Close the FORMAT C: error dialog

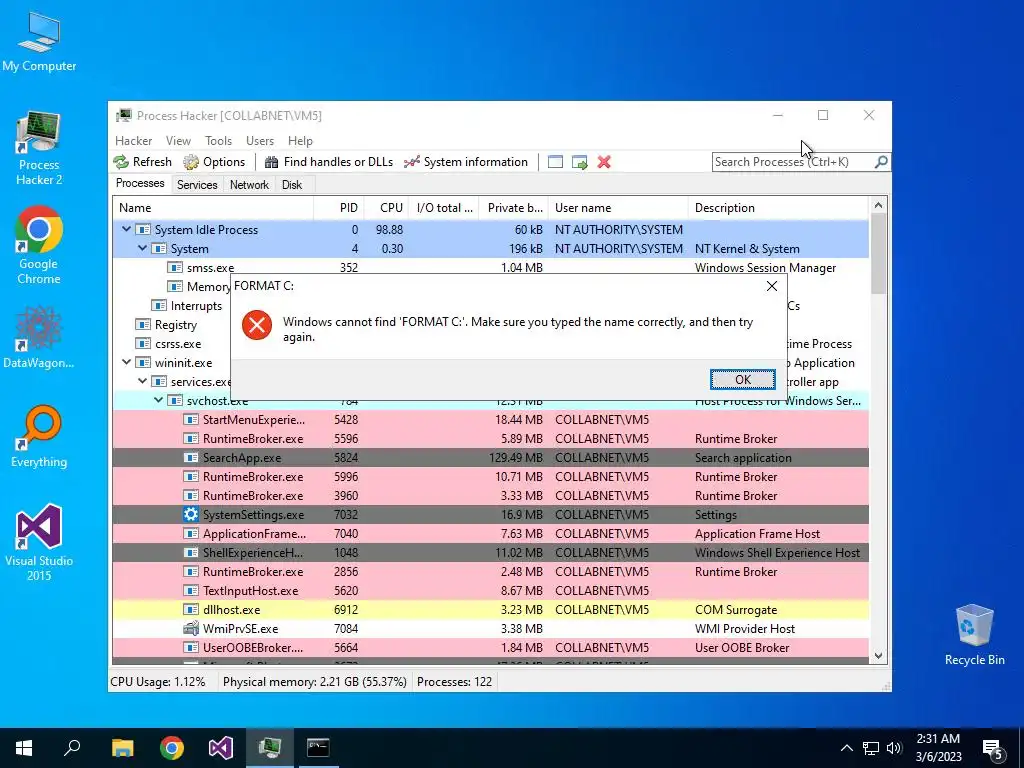click(772, 286)
